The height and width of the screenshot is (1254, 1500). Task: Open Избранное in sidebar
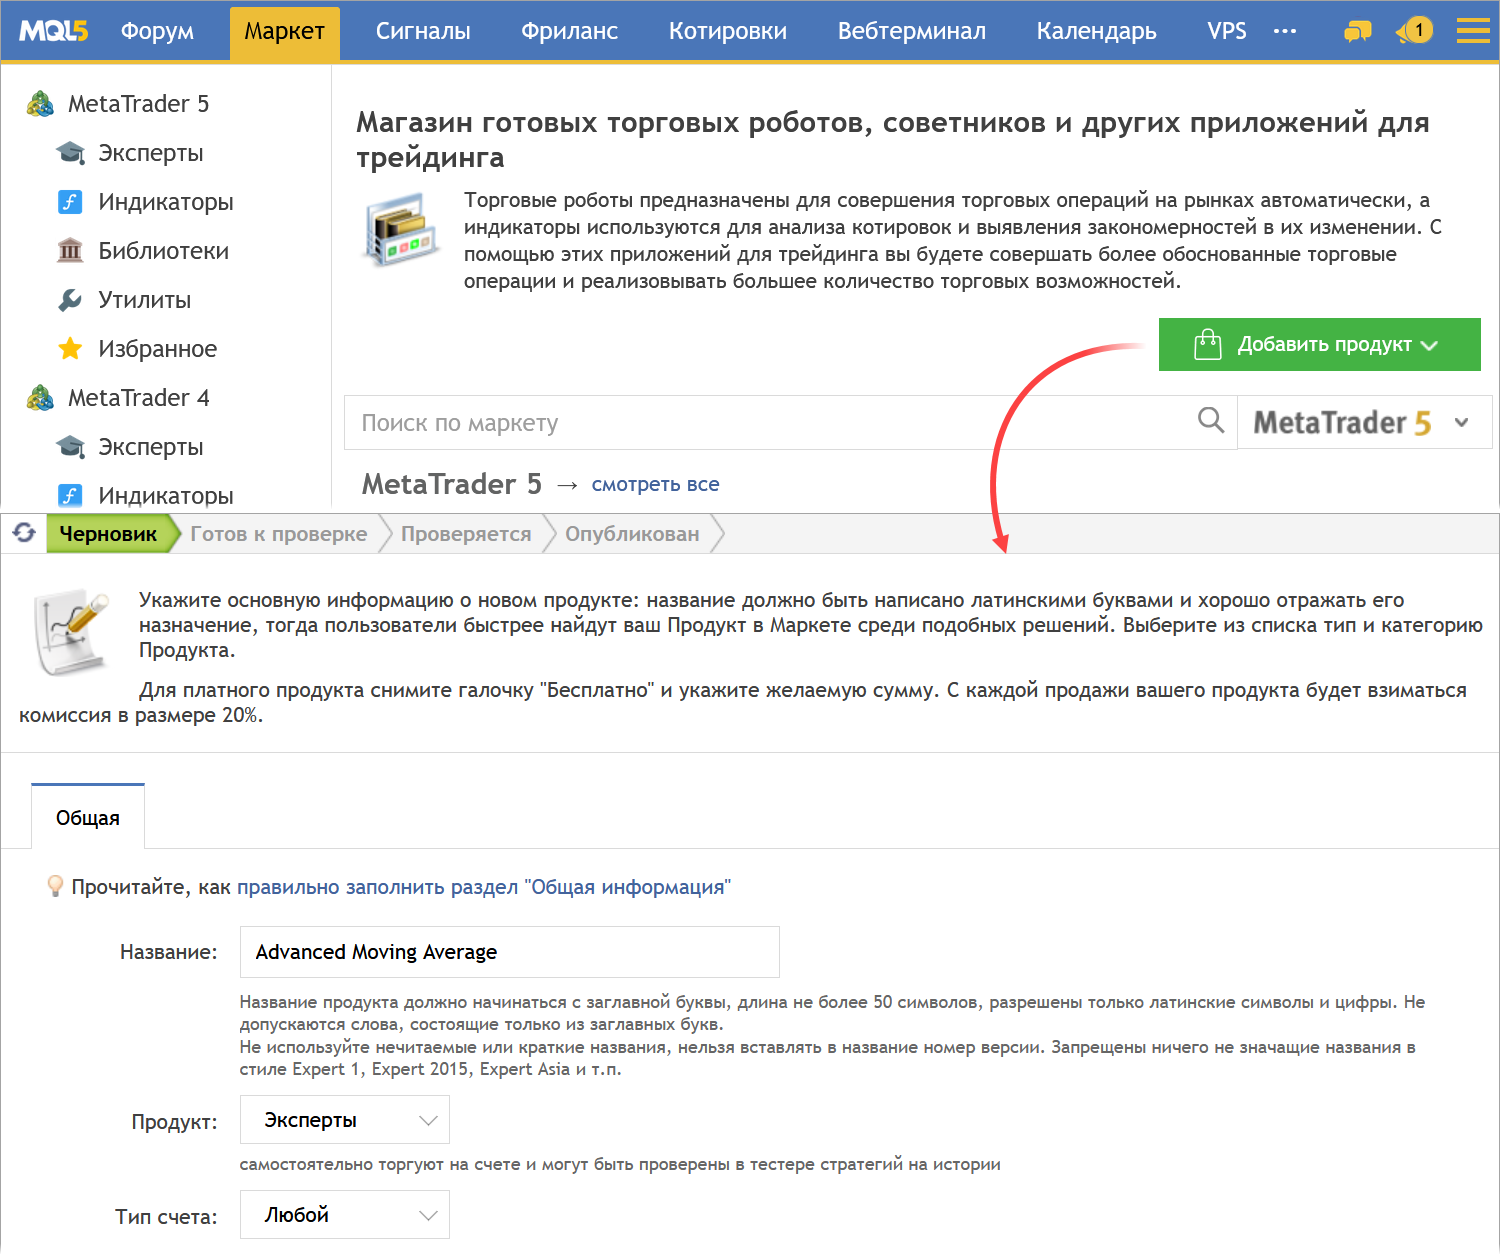158,349
